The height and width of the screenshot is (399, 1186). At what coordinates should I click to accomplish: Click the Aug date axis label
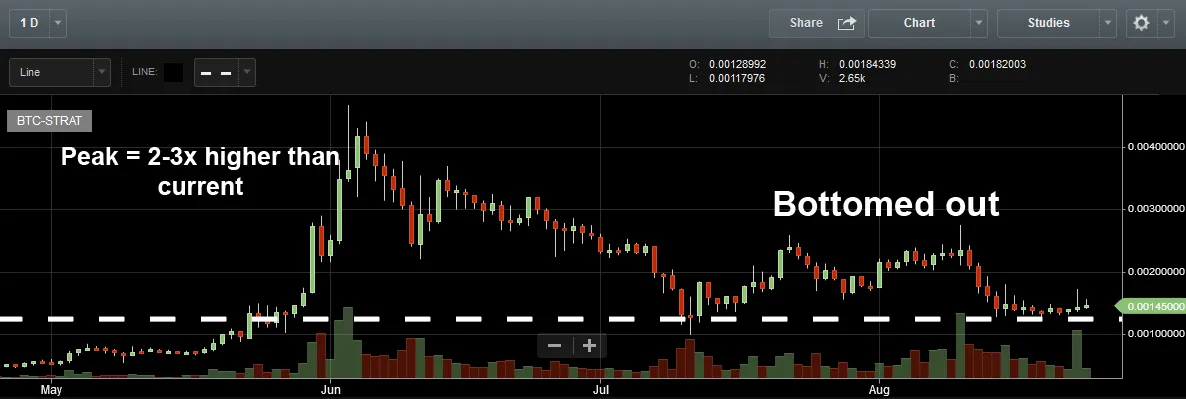click(878, 390)
